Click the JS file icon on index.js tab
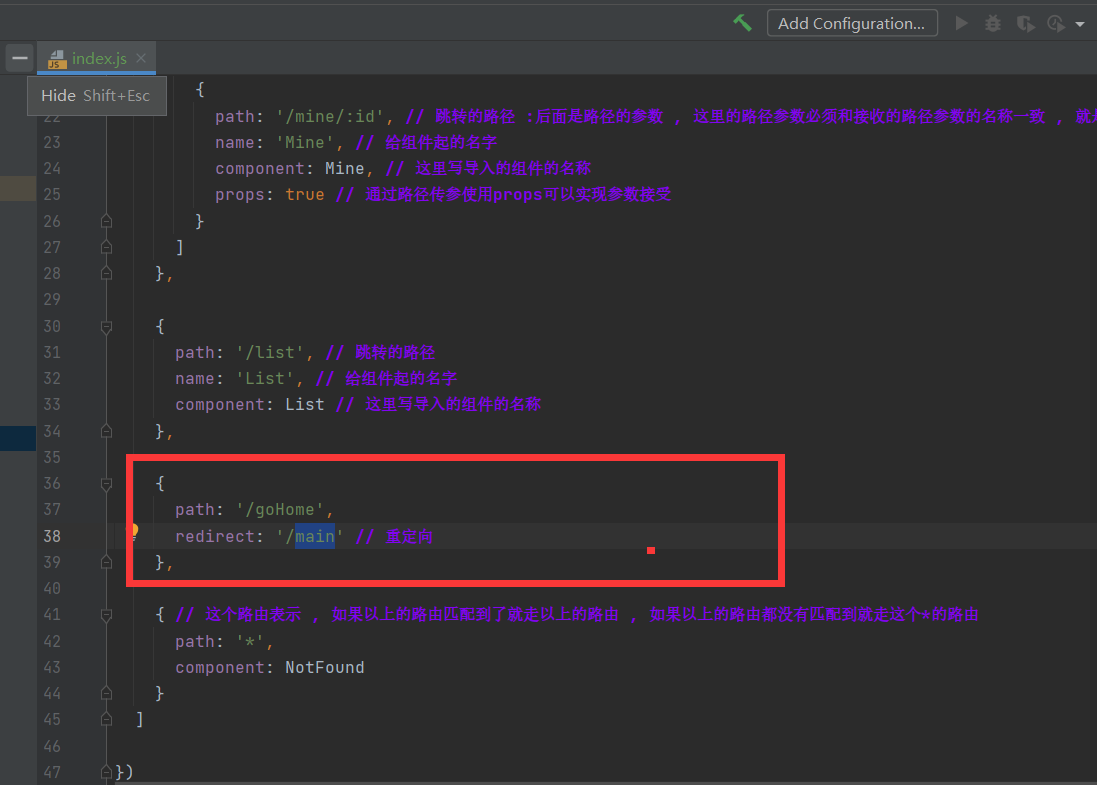 (57, 59)
